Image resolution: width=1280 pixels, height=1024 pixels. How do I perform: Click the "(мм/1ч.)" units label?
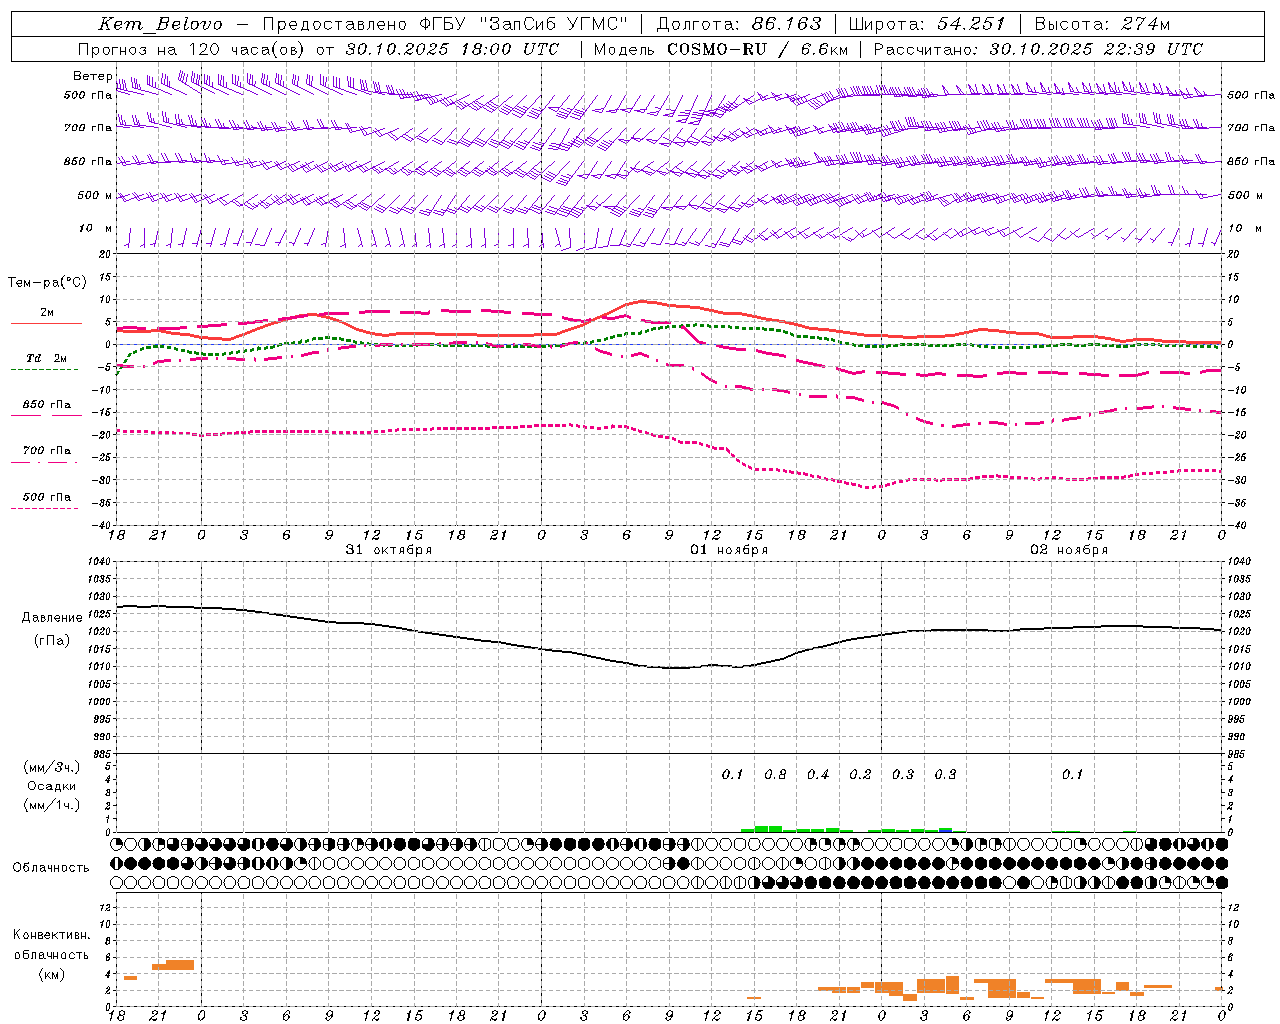51,805
